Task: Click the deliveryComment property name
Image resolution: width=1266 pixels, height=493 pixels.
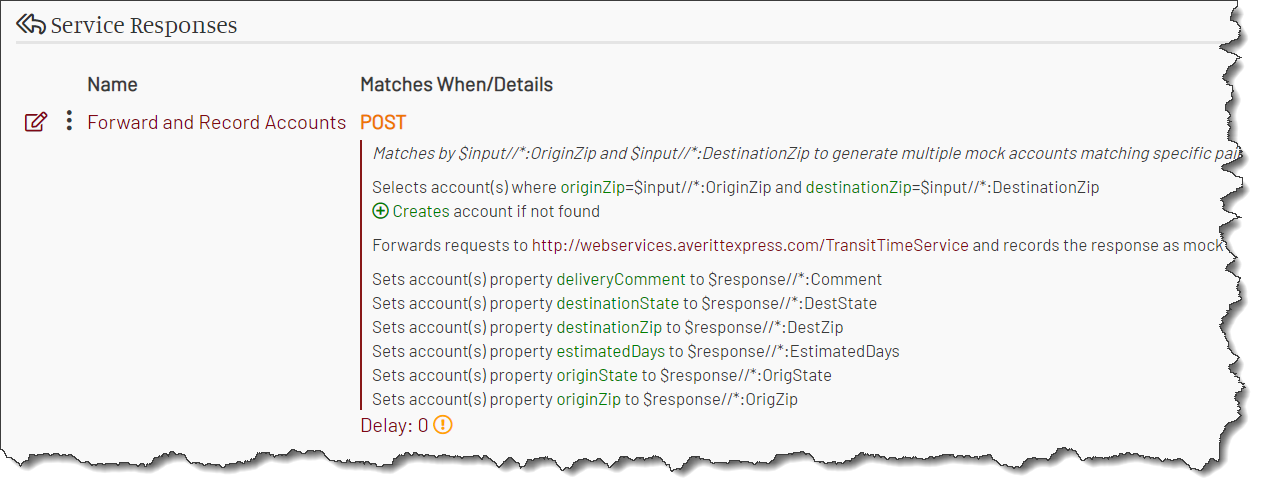Action: tap(621, 279)
